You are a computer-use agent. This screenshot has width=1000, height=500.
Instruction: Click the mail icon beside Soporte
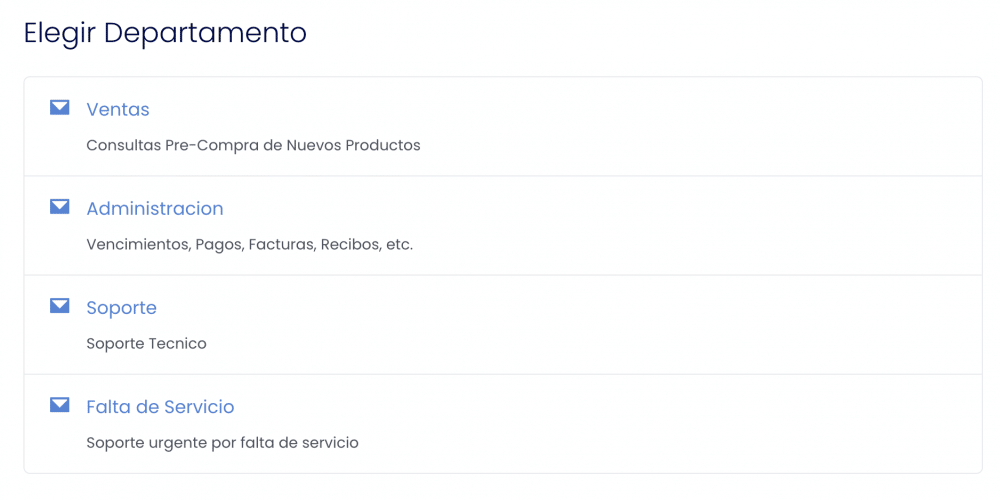[59, 306]
